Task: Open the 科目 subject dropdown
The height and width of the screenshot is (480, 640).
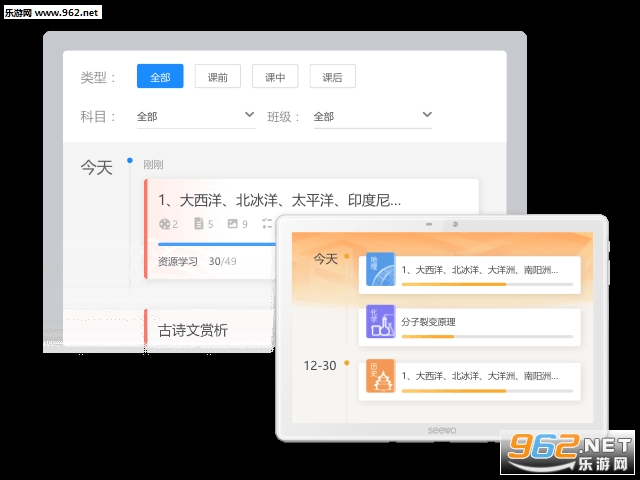Action: click(x=196, y=117)
